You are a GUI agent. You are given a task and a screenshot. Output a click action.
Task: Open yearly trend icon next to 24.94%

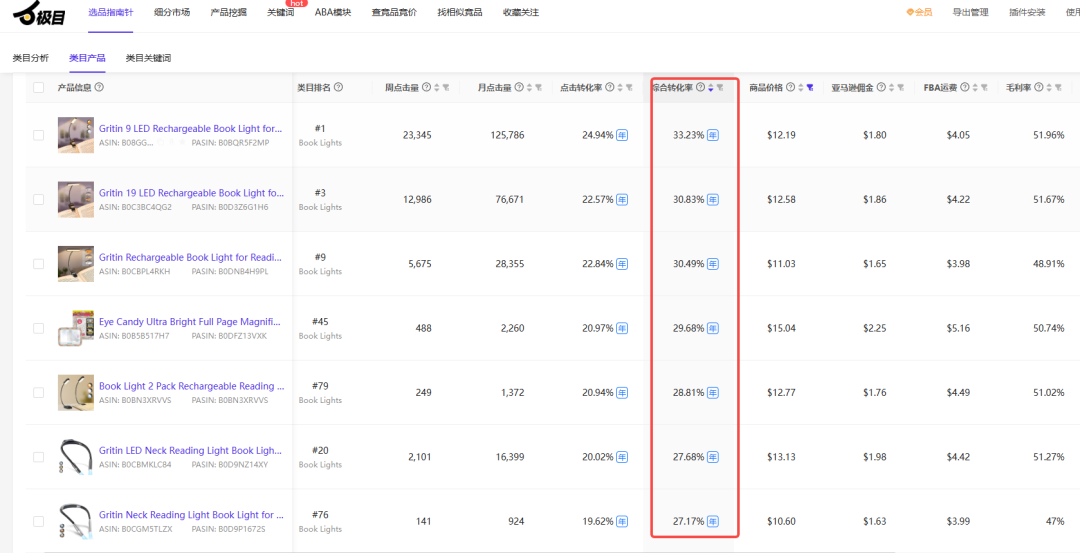click(x=622, y=135)
